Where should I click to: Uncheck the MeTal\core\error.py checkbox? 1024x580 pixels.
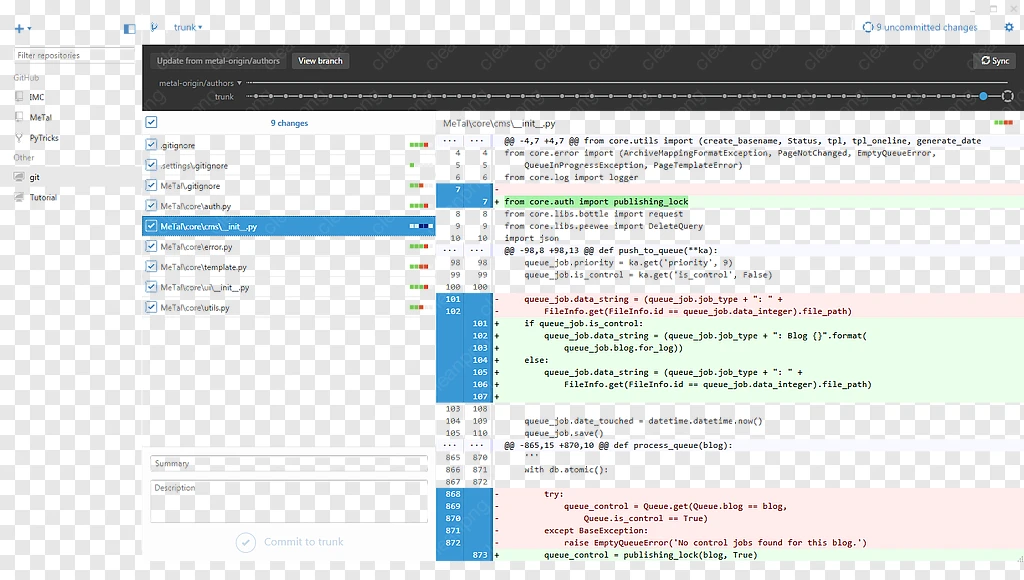tap(152, 246)
